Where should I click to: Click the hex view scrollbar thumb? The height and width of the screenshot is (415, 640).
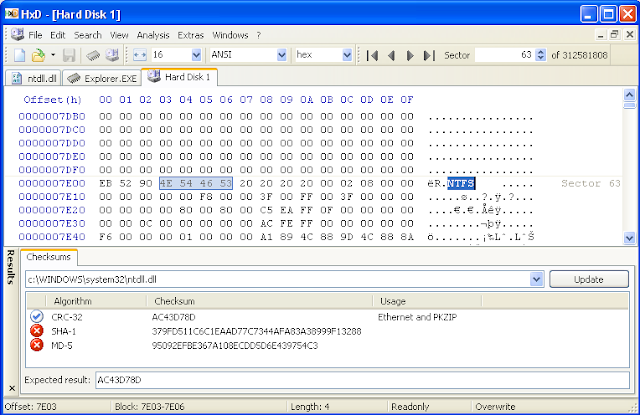point(629,106)
